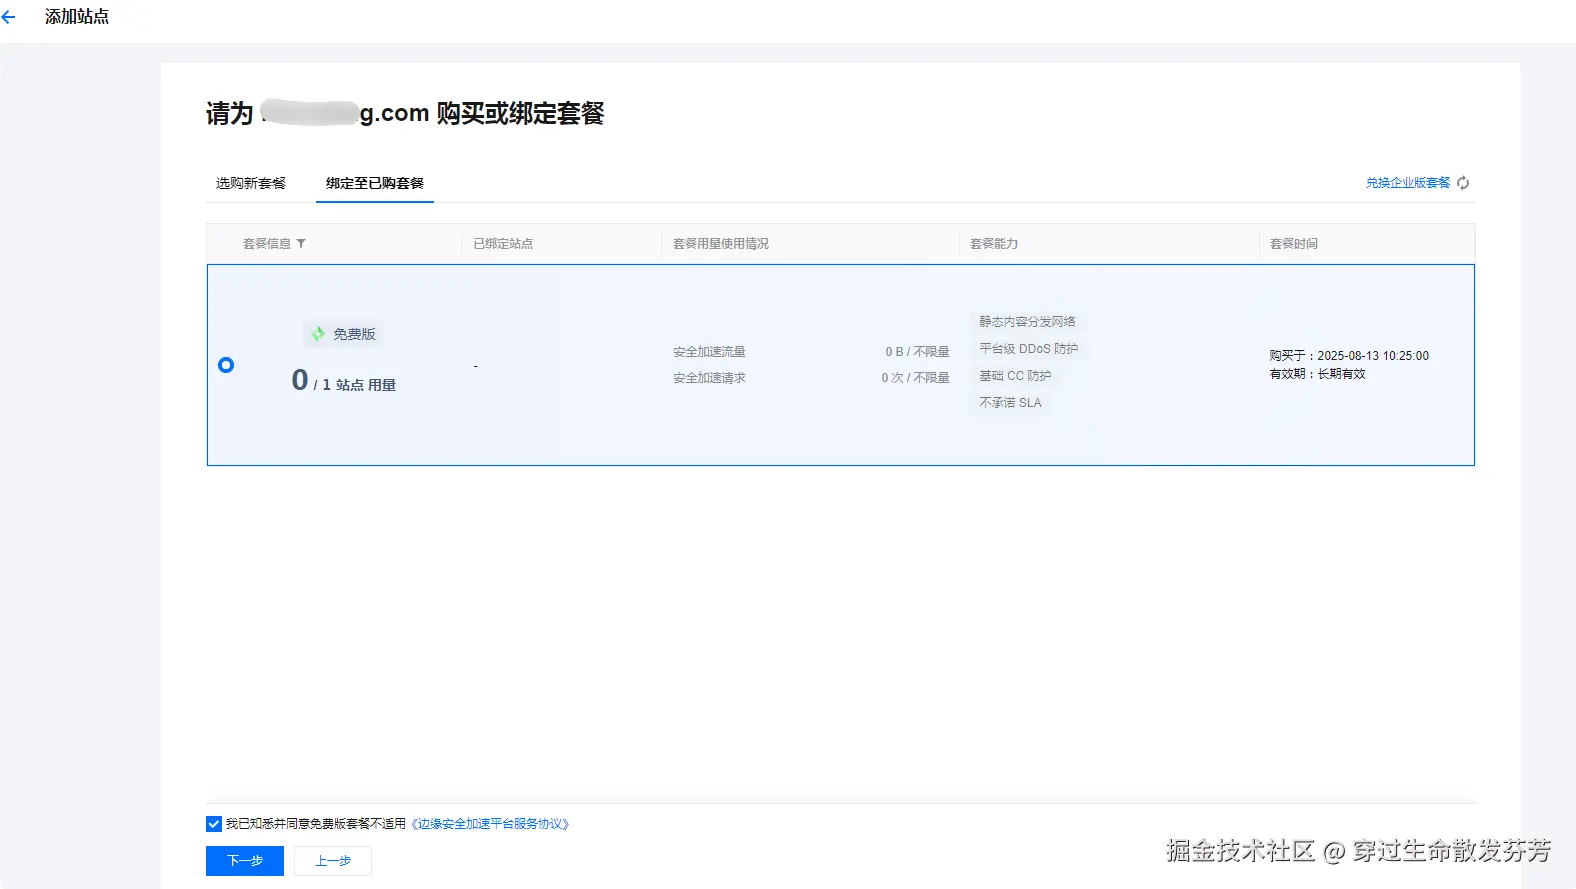Click the 下一步 button
1576x889 pixels.
245,861
